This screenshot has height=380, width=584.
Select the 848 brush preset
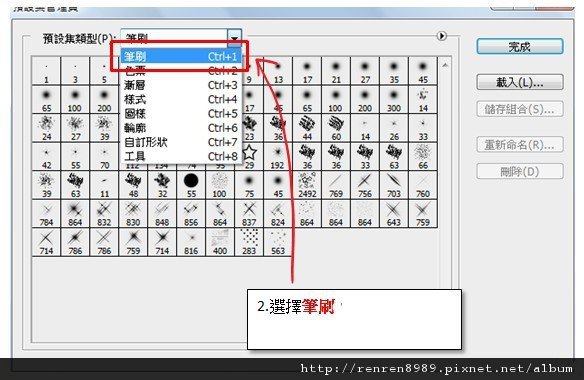[x=162, y=214]
